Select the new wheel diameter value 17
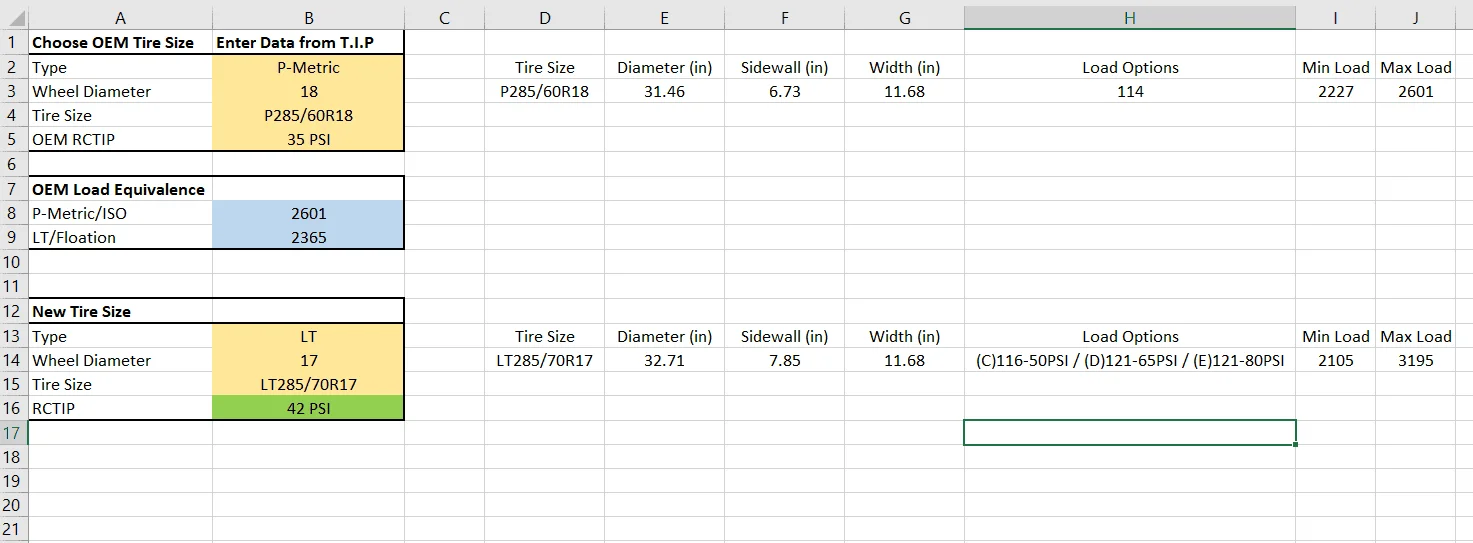 pos(308,361)
